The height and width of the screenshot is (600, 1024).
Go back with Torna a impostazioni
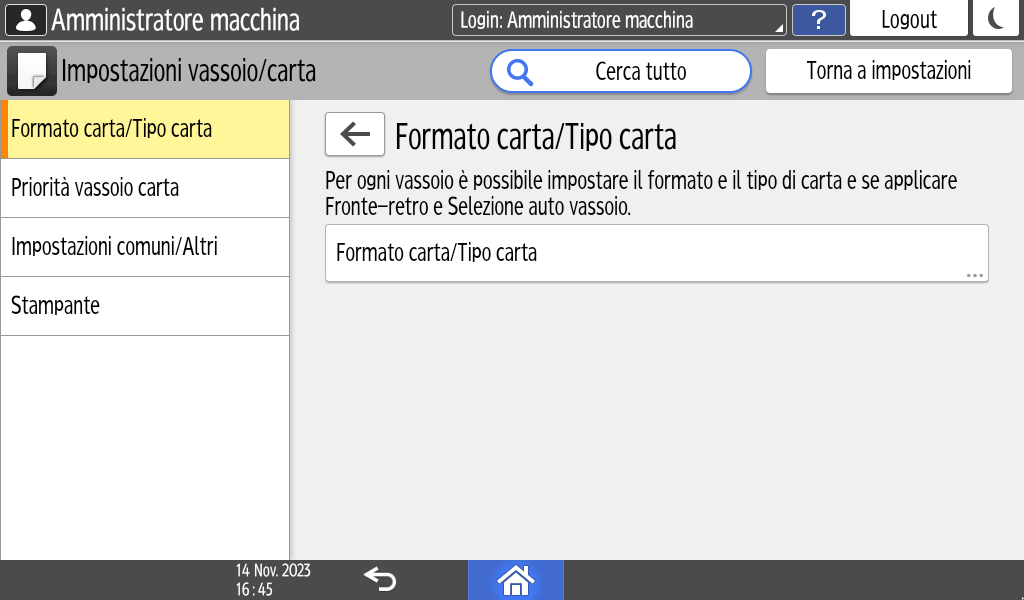pyautogui.click(x=888, y=71)
